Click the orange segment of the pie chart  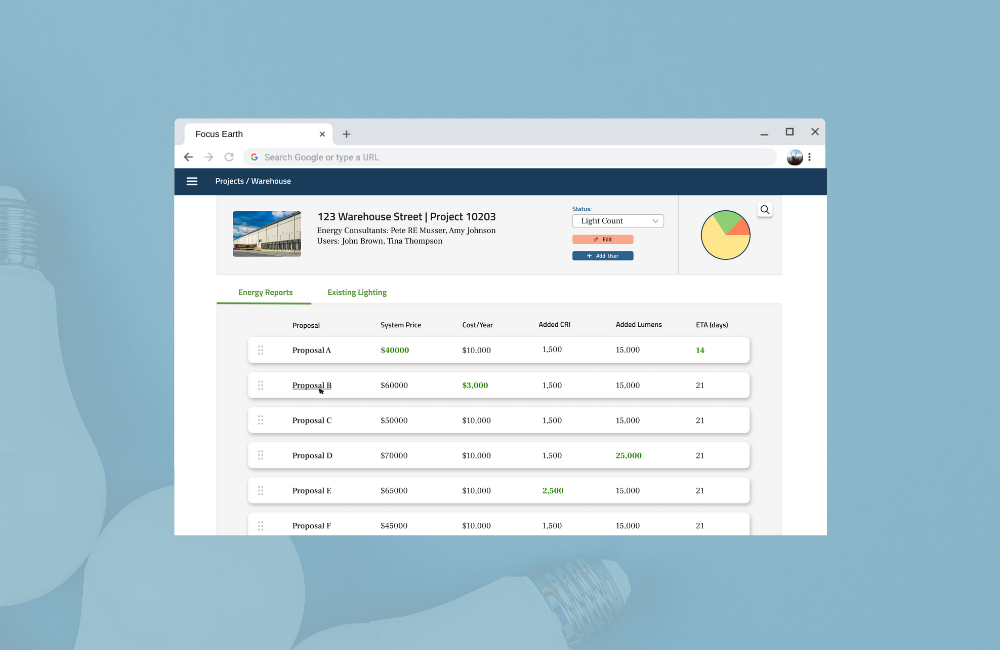pos(741,228)
